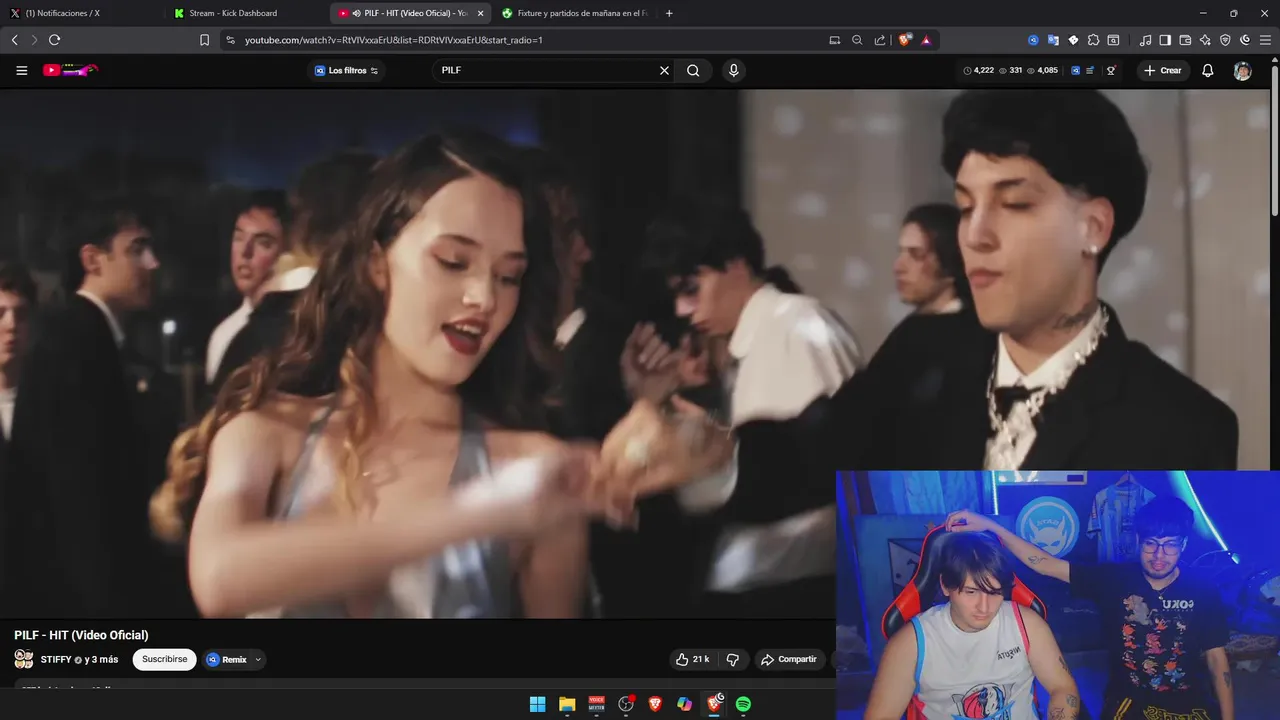The width and height of the screenshot is (1280, 720).
Task: Open the STIFFY y 3 más channel link
Action: [79, 660]
